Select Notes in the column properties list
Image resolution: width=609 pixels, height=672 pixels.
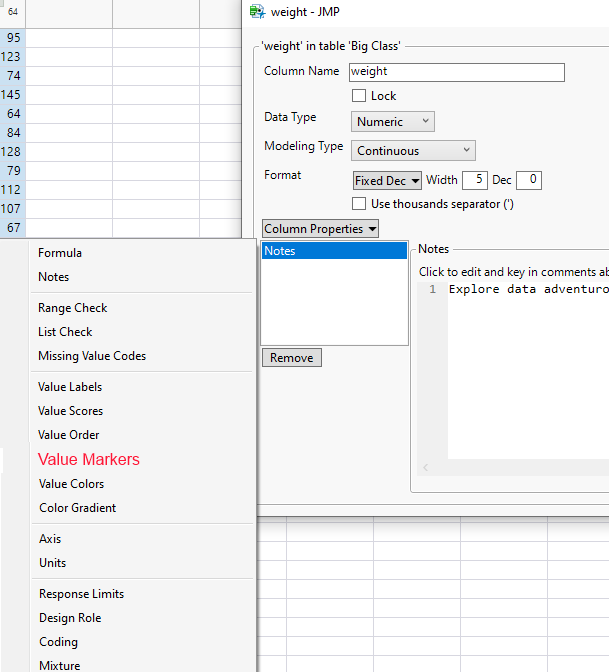tap(334, 251)
